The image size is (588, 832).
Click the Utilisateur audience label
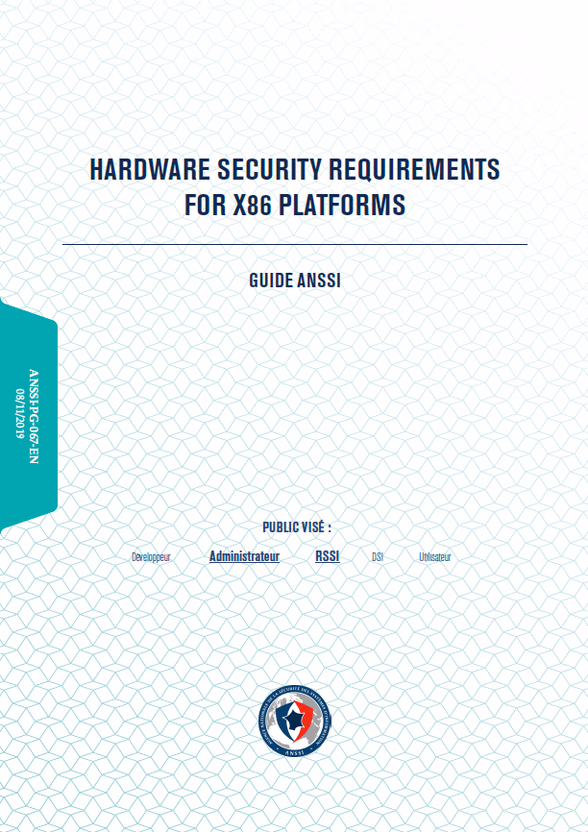(x=435, y=557)
